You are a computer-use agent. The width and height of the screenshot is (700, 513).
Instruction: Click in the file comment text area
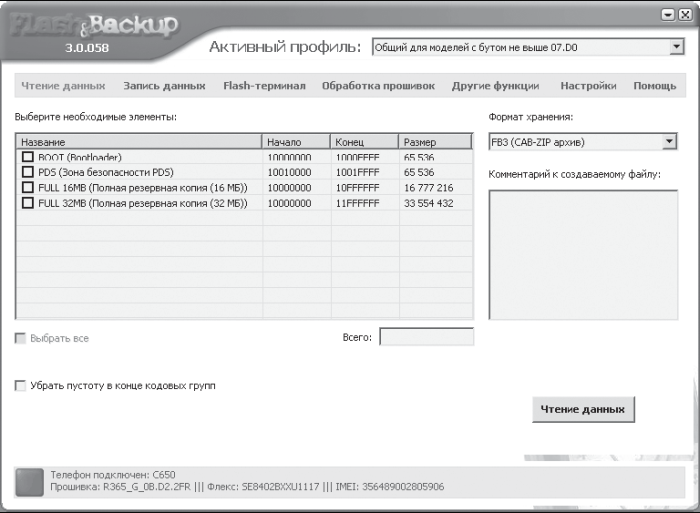pos(583,254)
